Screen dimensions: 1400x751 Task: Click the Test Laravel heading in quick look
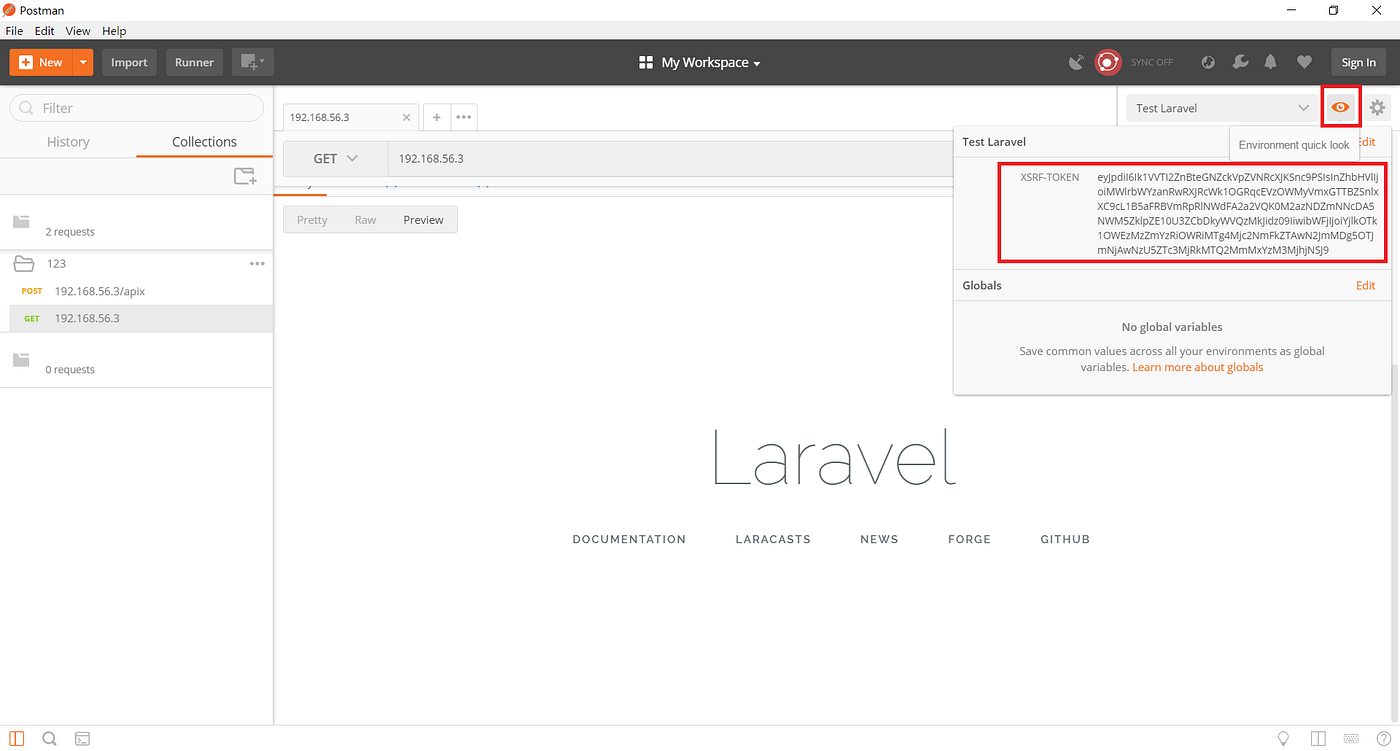[994, 142]
